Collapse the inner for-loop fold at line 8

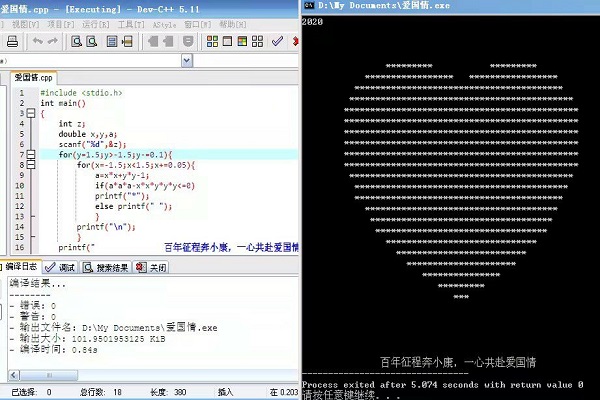(x=31, y=165)
